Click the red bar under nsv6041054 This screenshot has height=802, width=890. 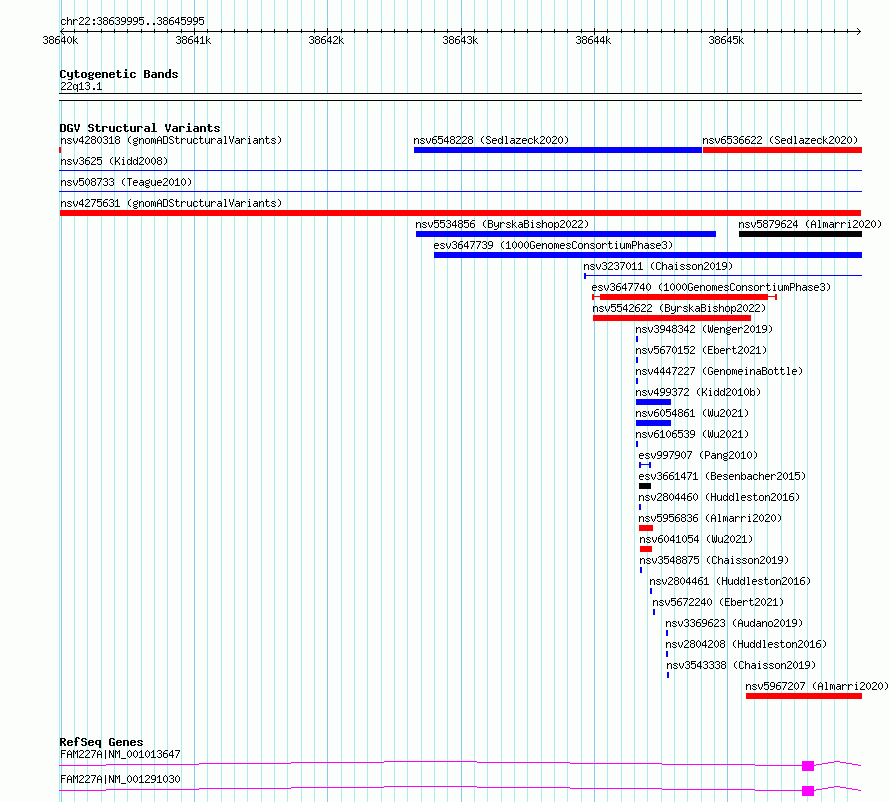click(x=646, y=549)
